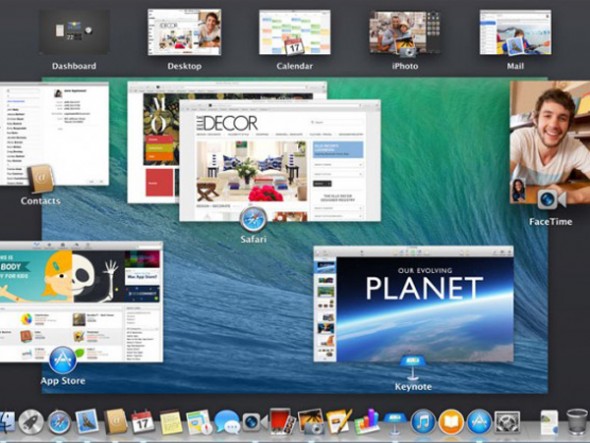The height and width of the screenshot is (443, 590).
Task: Click the Elle Decor logo in Safari window
Action: pyautogui.click(x=227, y=123)
